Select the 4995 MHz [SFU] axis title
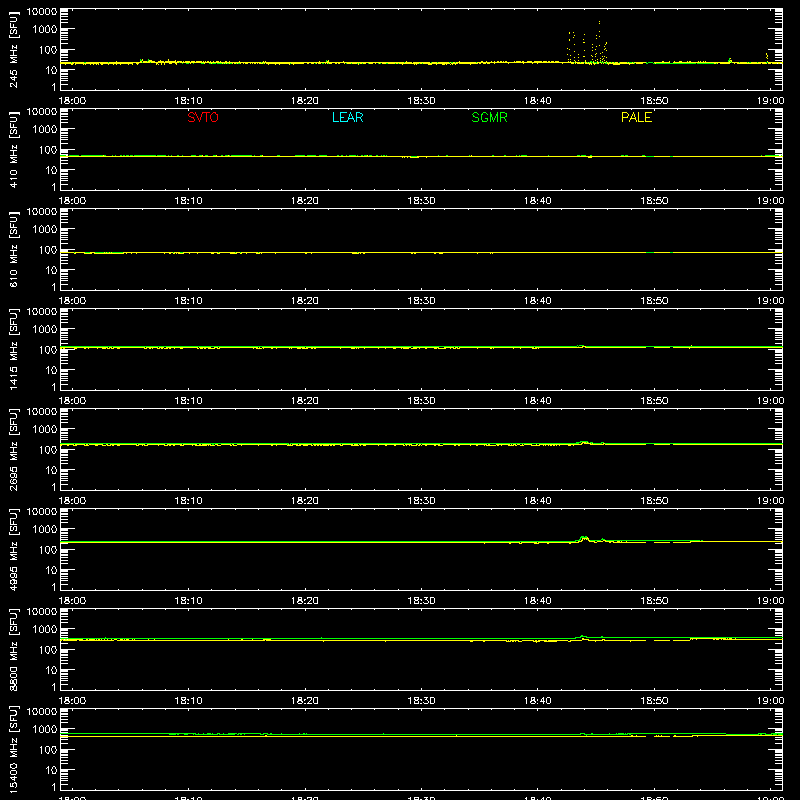 (14, 549)
